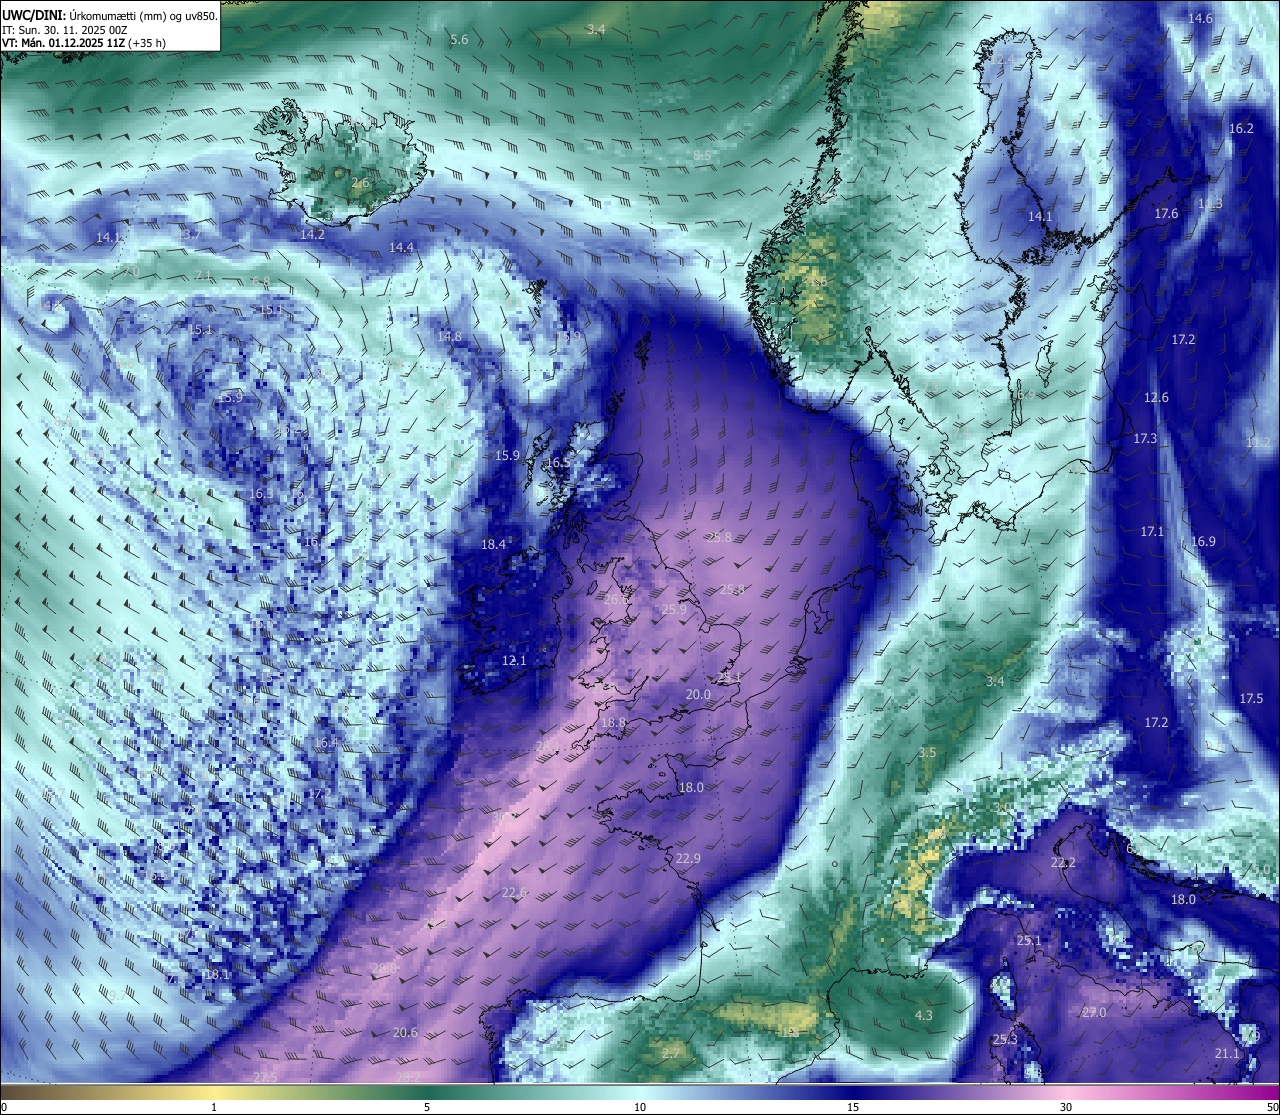This screenshot has height=1115, width=1280.
Task: Click the 17.3 value label
Action: 1145,439
